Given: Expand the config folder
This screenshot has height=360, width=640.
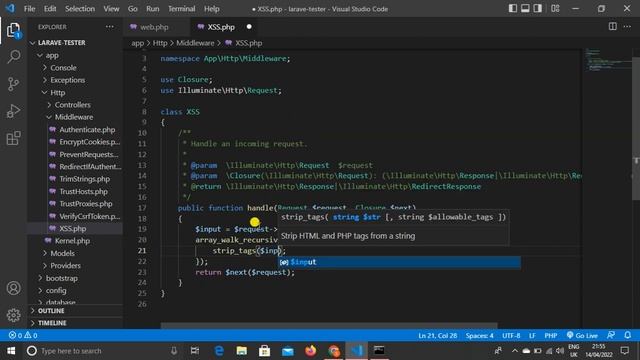Looking at the screenshot, I should 56,291.
